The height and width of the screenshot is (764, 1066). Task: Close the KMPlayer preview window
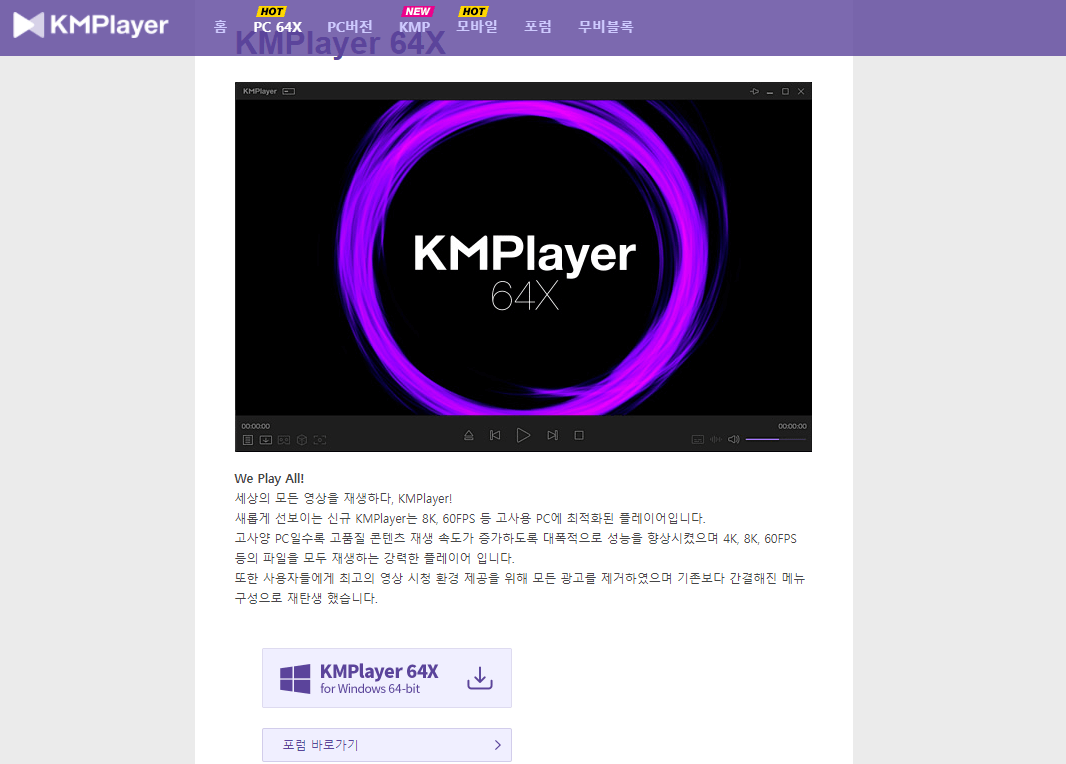pos(801,91)
